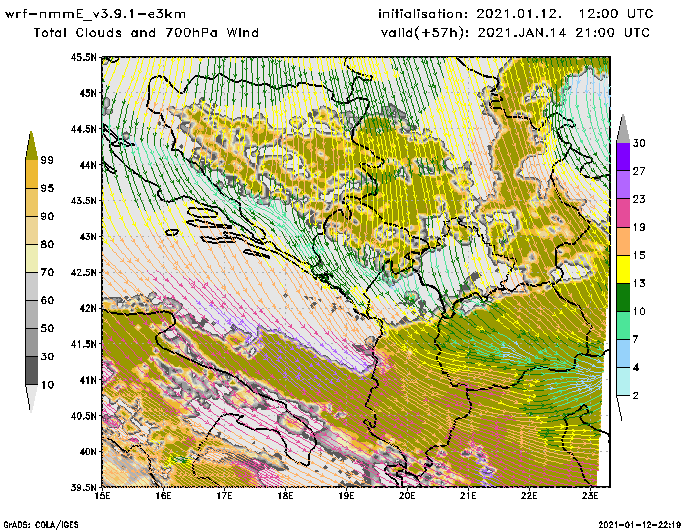Screen dimensions: 700x530
Task: Click the 23E longitude label
Action: [590, 496]
